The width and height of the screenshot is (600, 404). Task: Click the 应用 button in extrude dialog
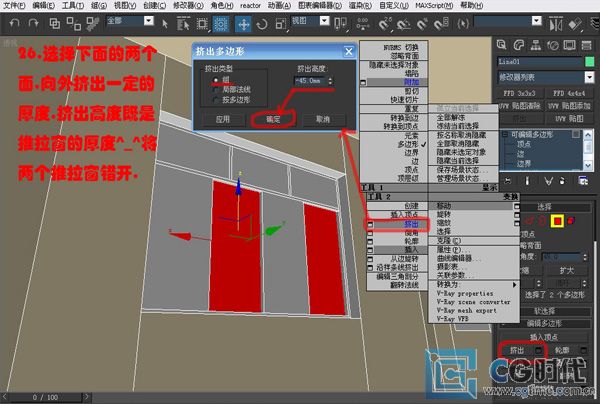click(223, 119)
